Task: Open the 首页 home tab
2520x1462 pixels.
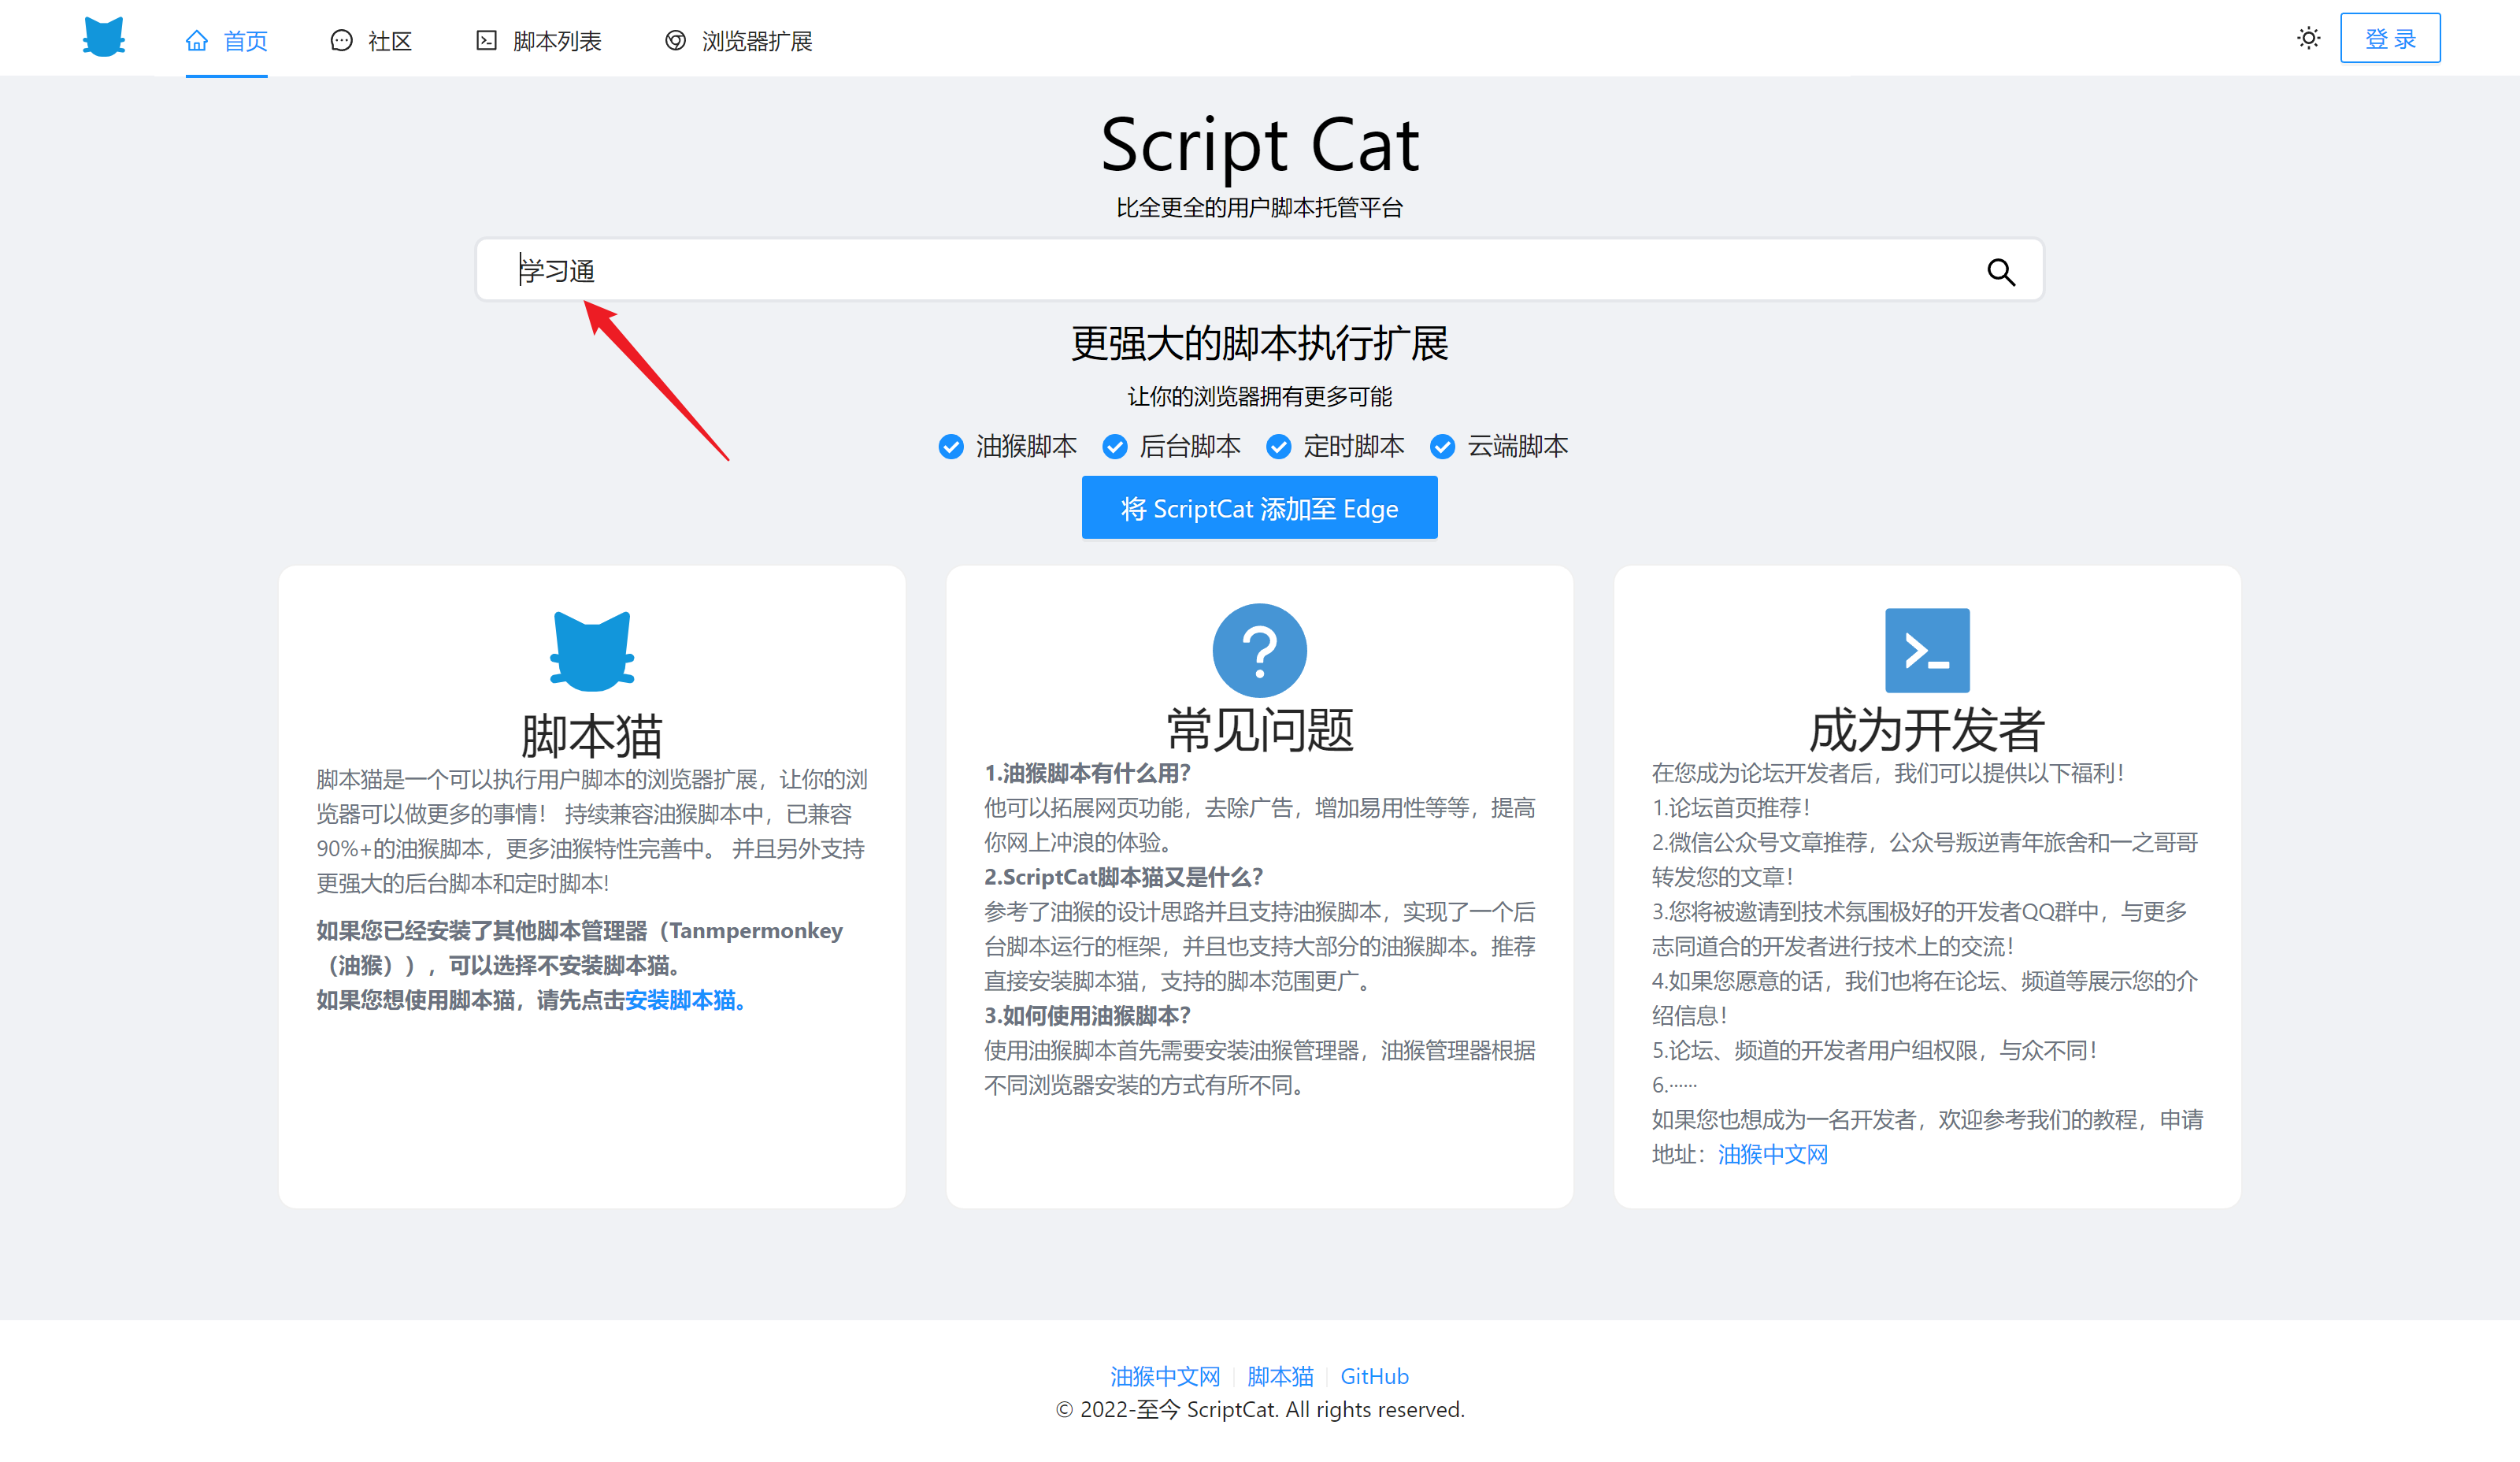Action: [227, 40]
